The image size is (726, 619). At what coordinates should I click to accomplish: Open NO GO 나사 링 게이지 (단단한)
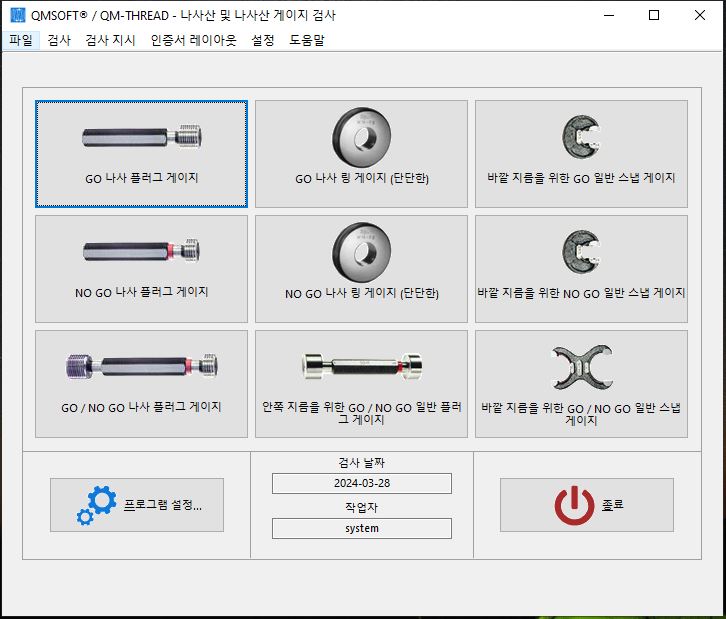[361, 269]
